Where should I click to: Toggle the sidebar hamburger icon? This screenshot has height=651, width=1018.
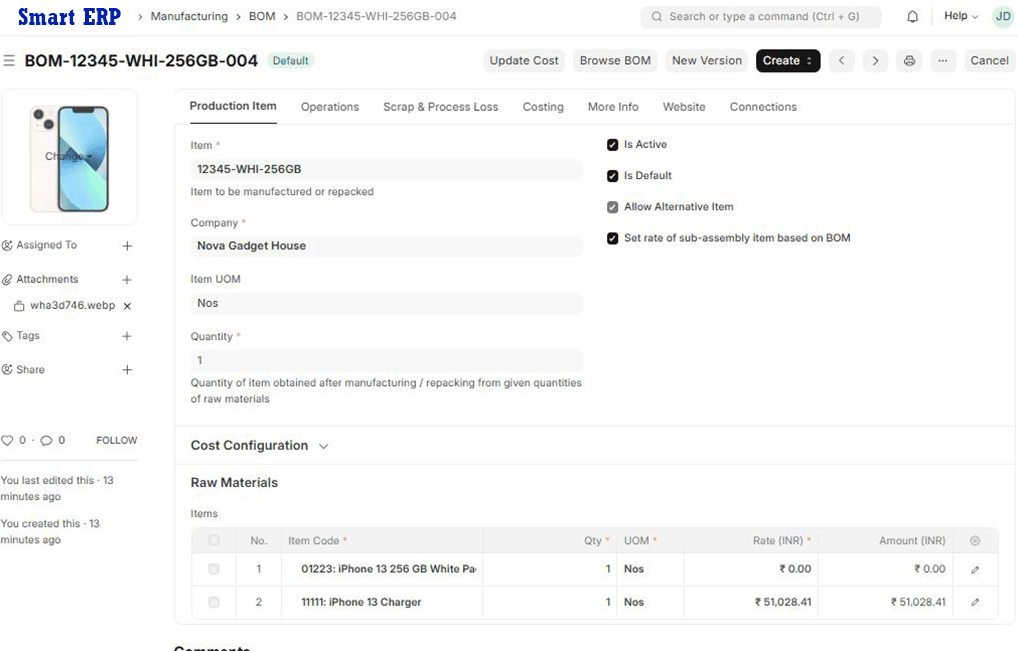(9, 61)
